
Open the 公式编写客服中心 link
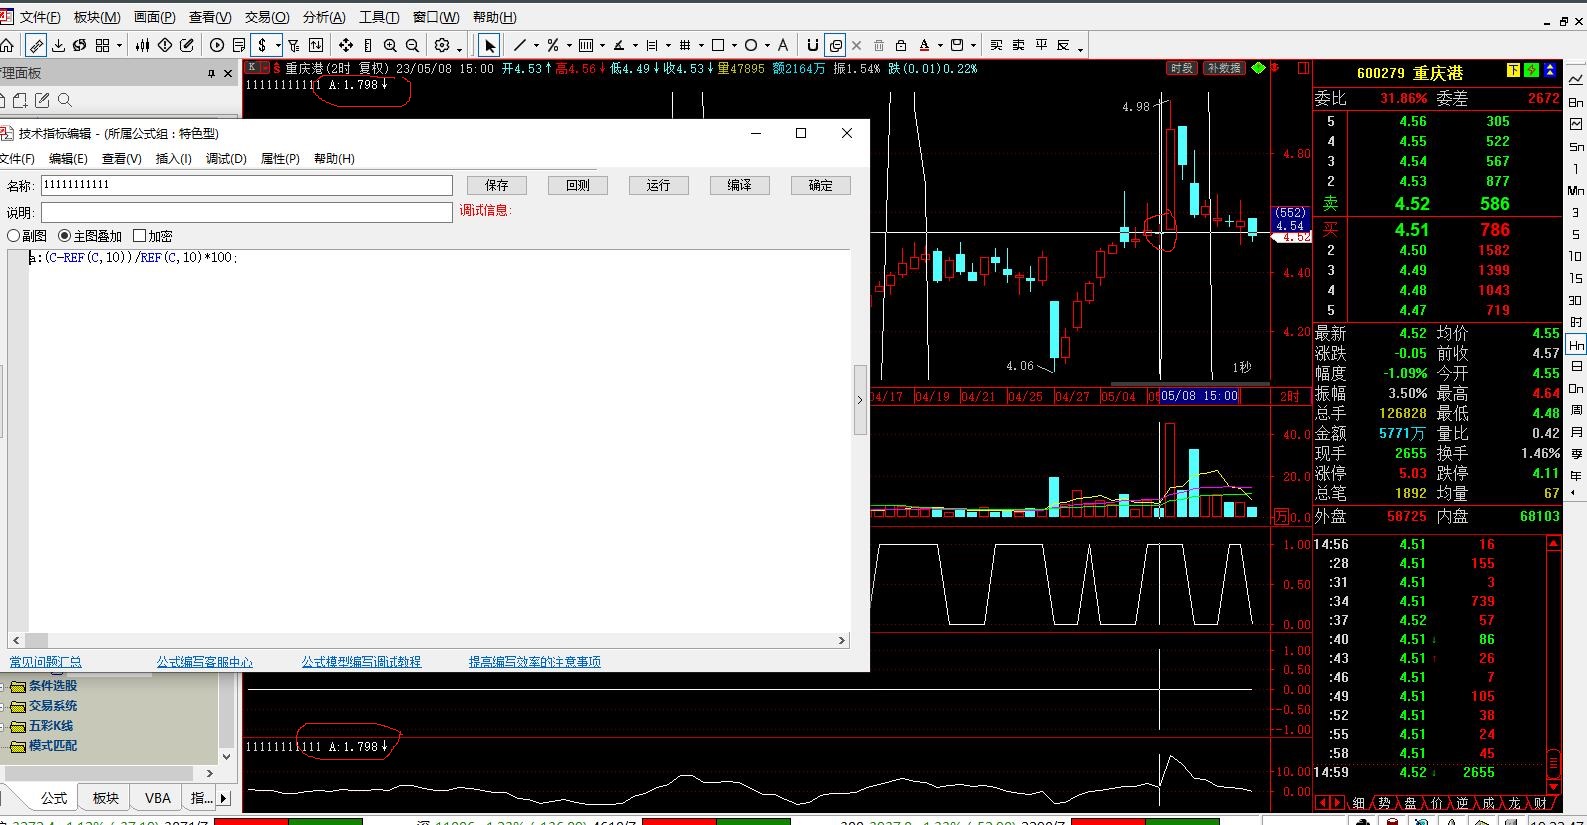[204, 662]
